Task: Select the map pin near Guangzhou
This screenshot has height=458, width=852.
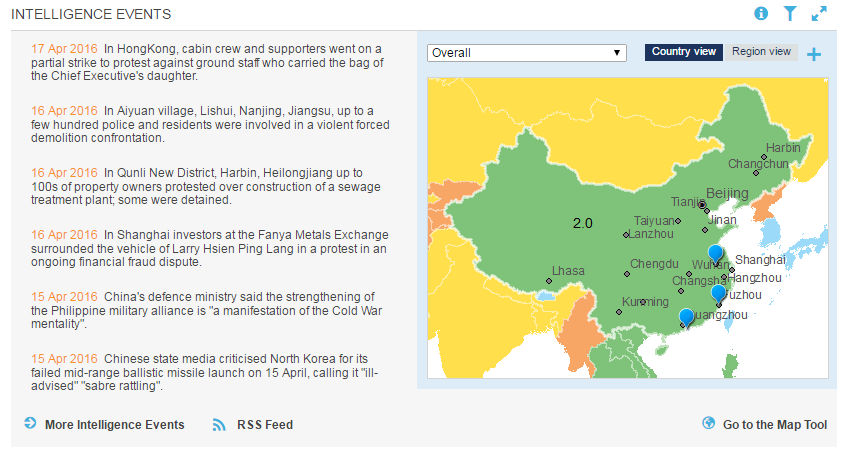Action: point(685,317)
